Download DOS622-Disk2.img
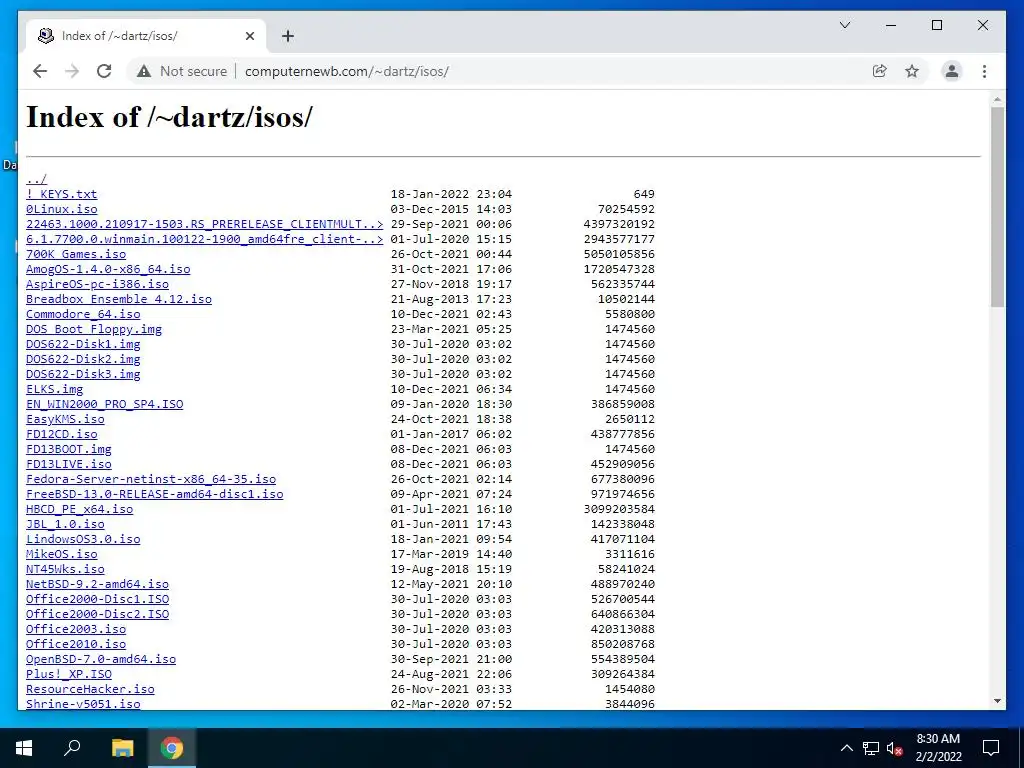 pos(83,359)
